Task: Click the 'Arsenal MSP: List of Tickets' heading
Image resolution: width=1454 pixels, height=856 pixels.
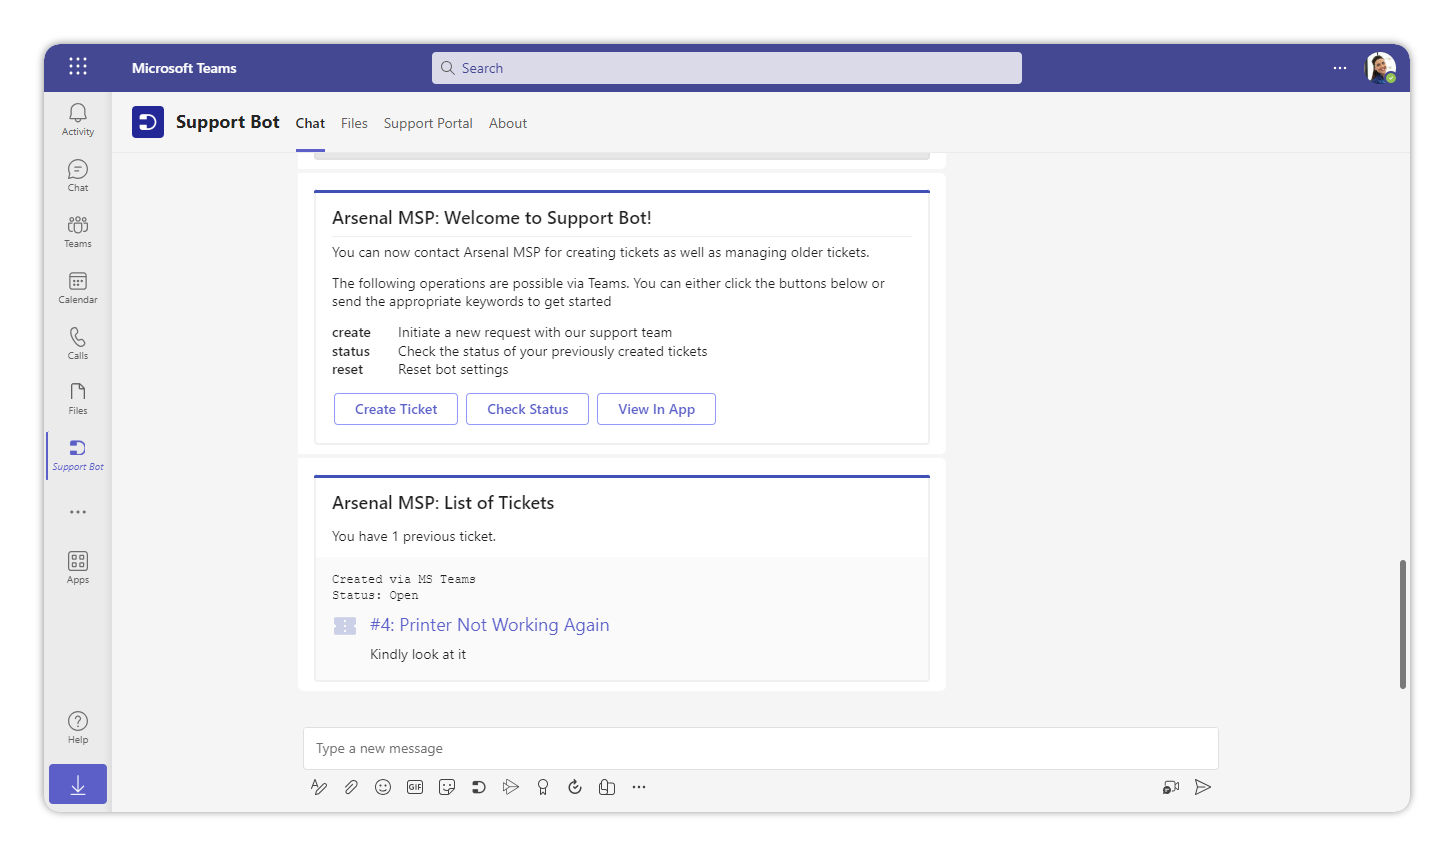Action: coord(443,503)
